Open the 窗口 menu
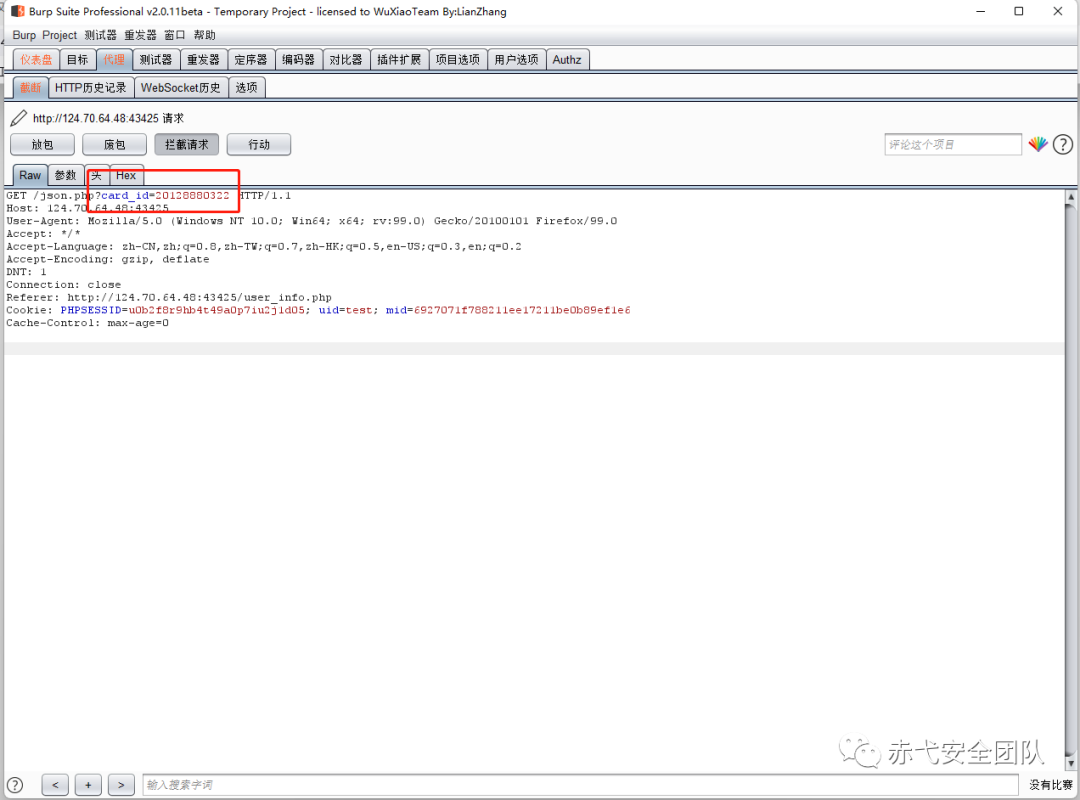 pos(175,35)
